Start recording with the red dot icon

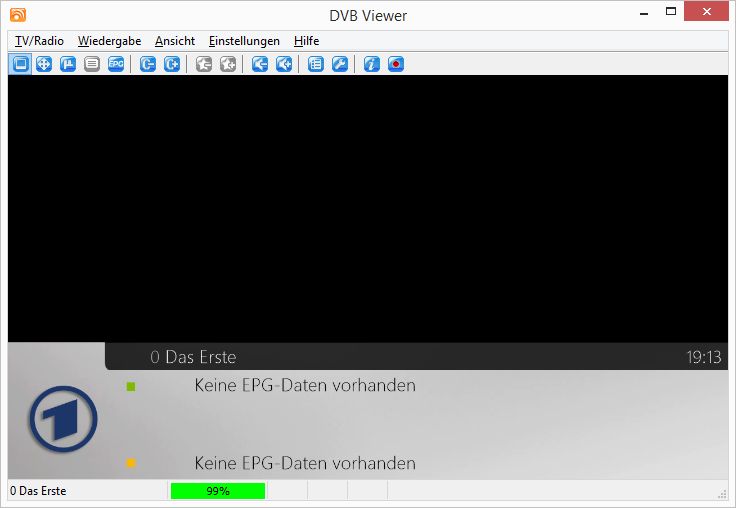click(x=396, y=64)
